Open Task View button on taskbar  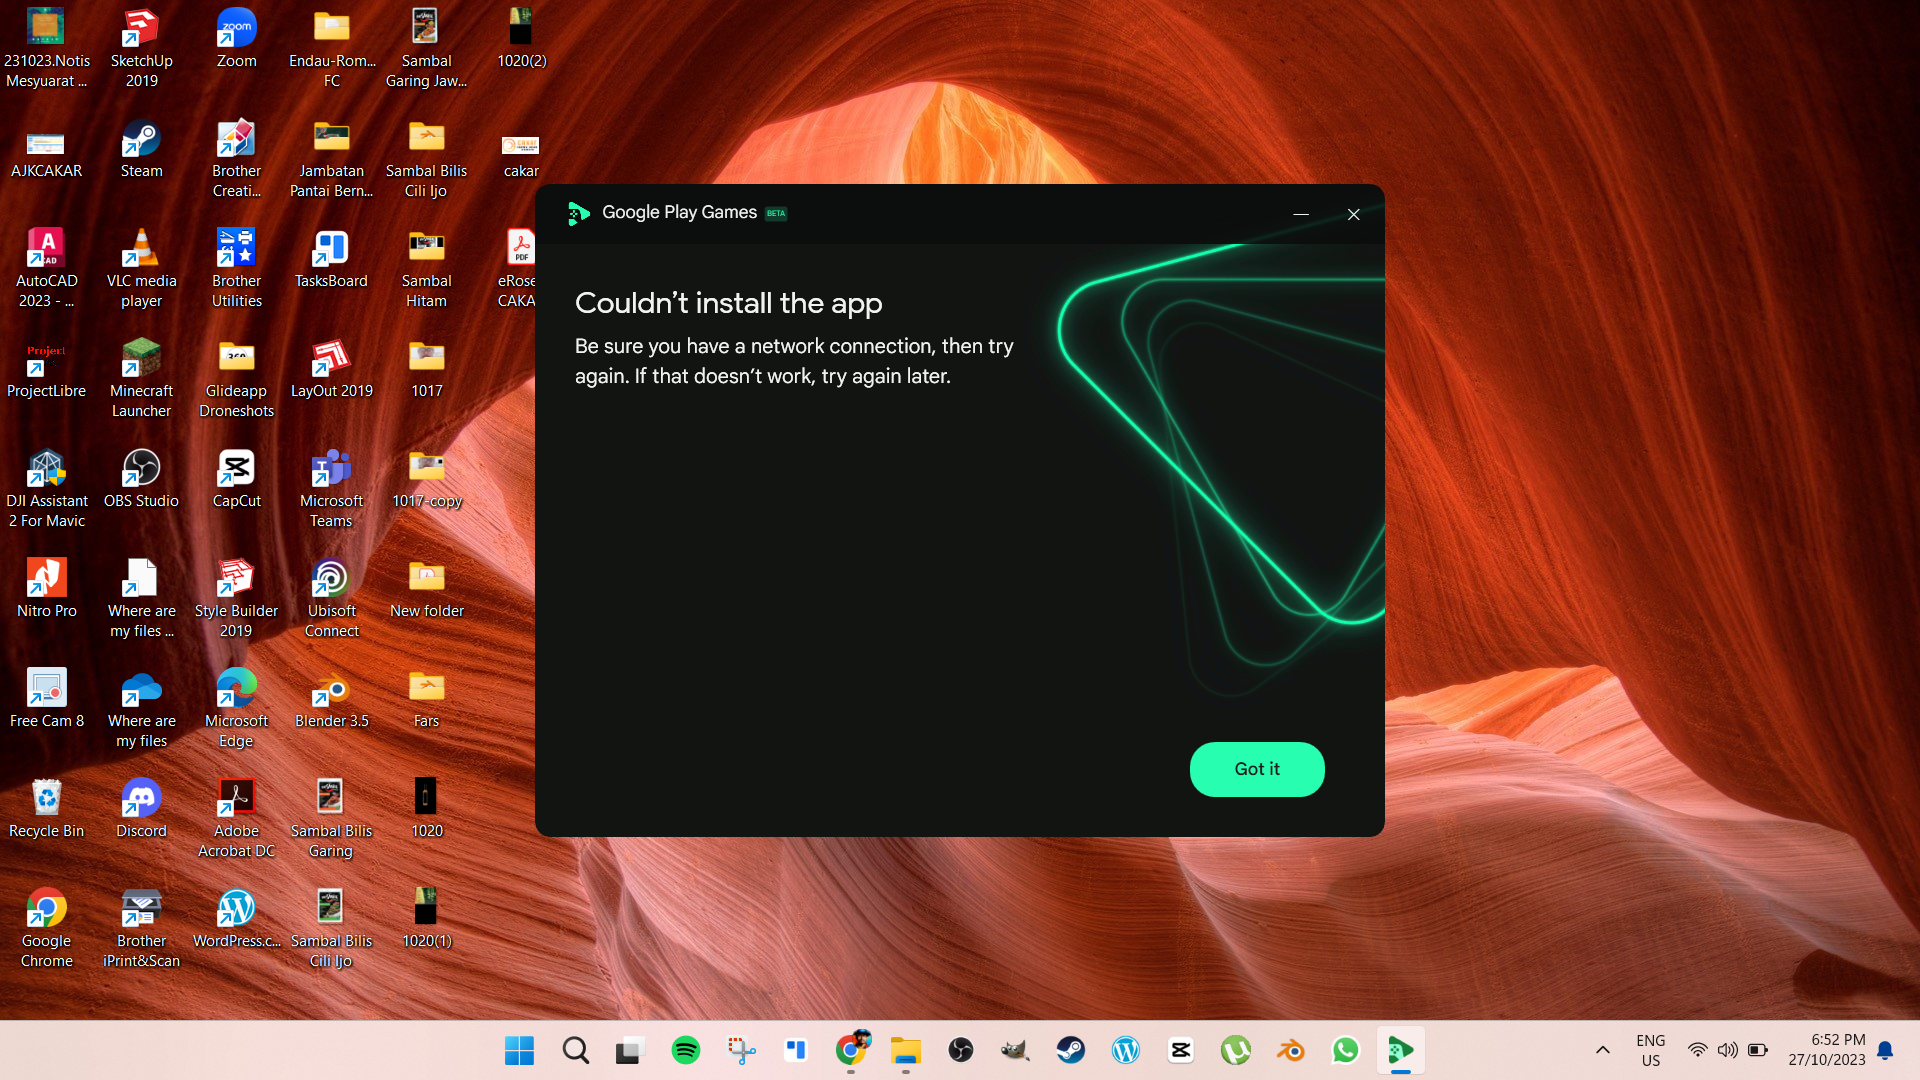click(630, 1050)
